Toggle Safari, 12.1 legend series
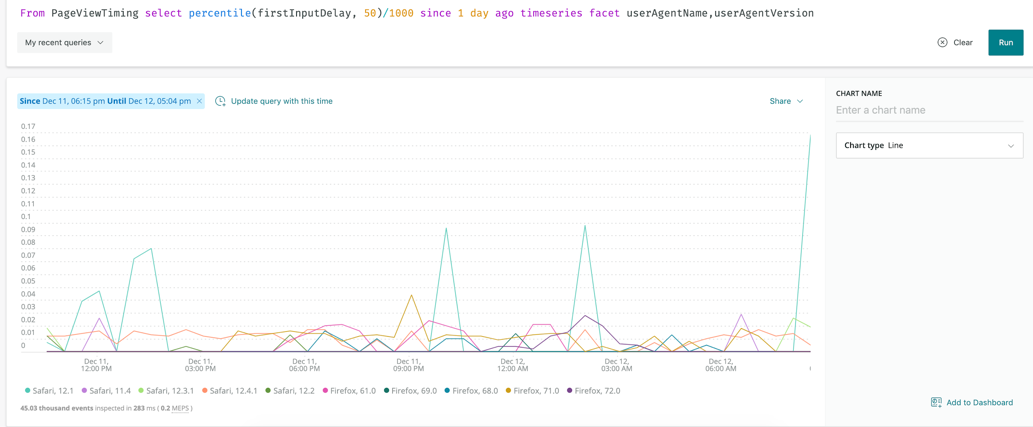The image size is (1033, 427). [48, 391]
